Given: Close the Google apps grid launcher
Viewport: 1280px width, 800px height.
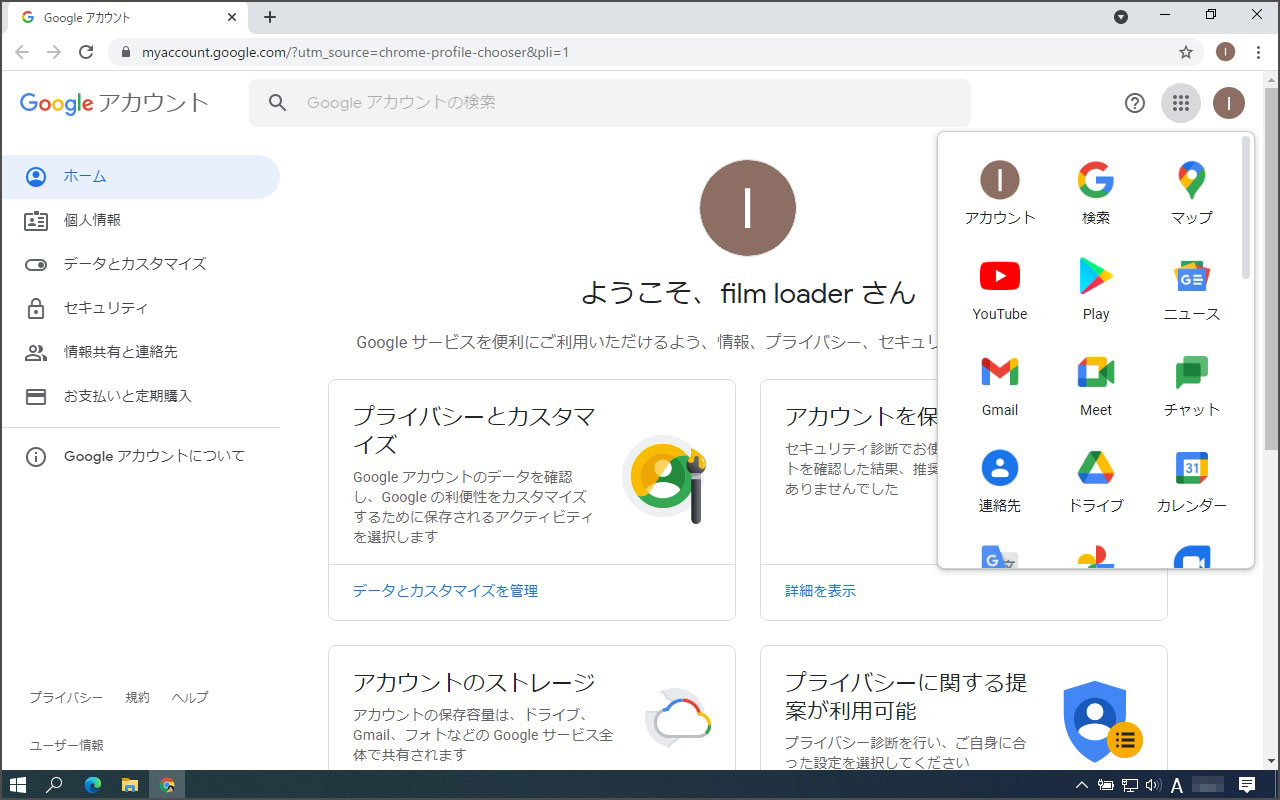Looking at the screenshot, I should [1181, 102].
